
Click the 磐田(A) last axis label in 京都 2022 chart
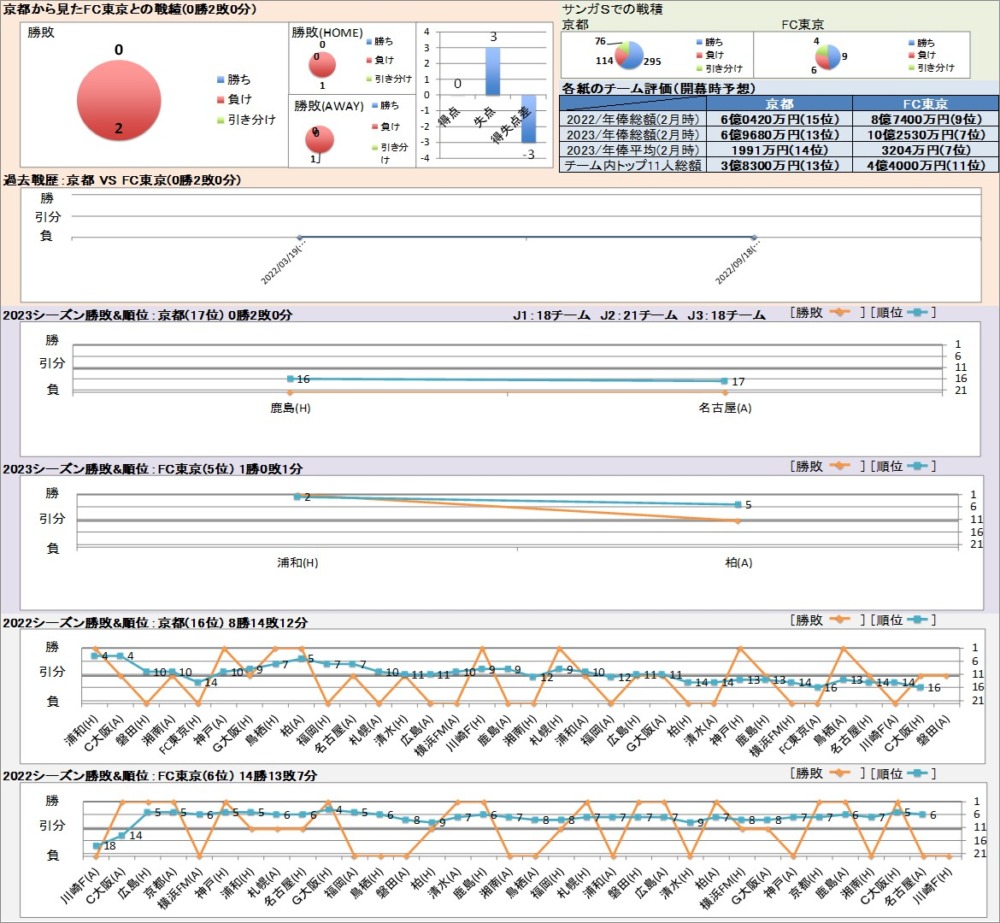935,728
